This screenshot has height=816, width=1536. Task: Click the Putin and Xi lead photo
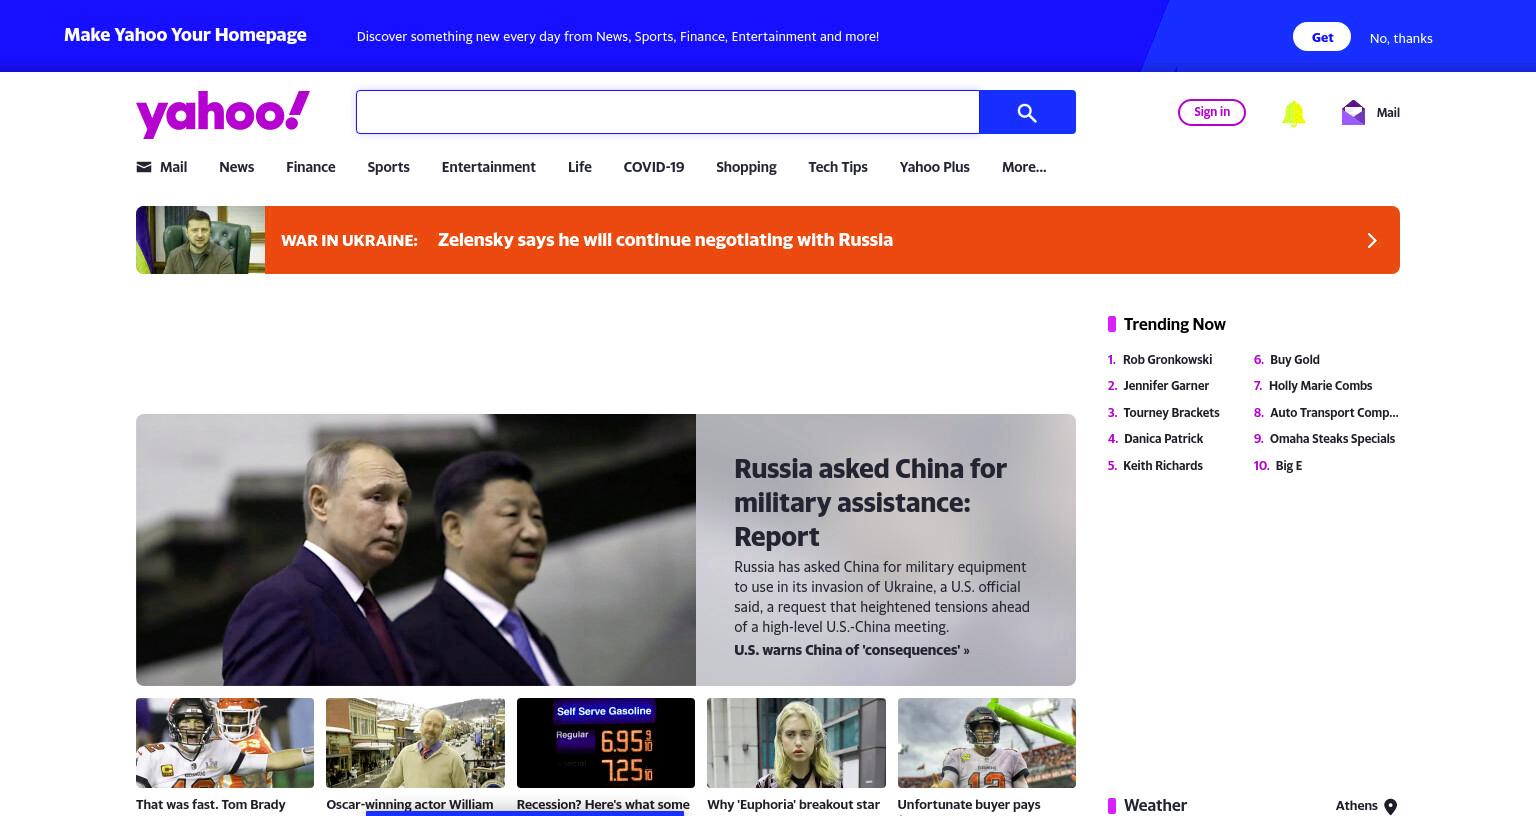[x=416, y=550]
